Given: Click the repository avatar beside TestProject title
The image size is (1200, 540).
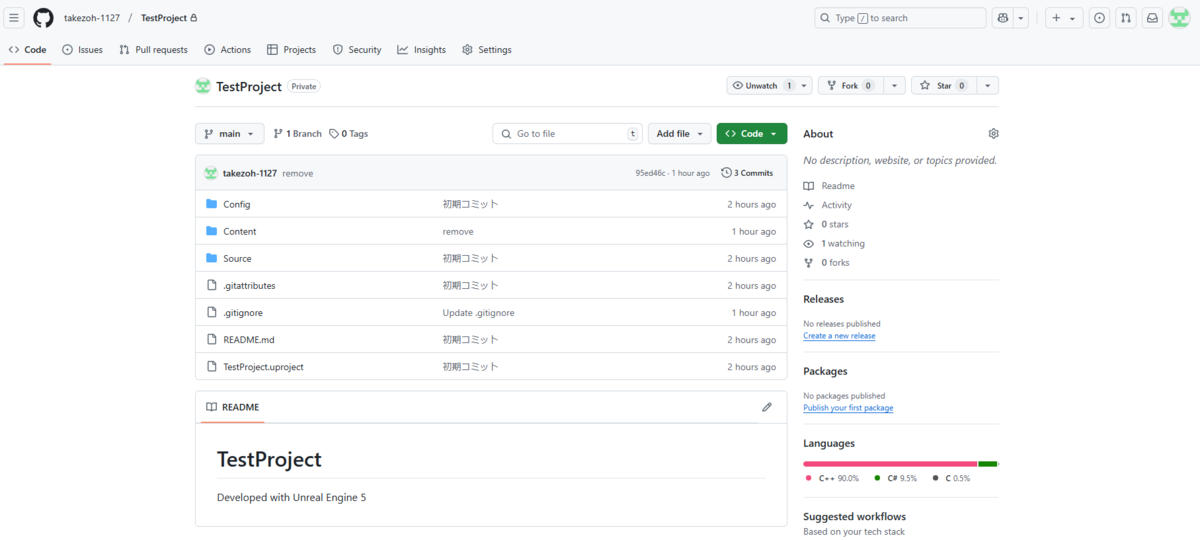Looking at the screenshot, I should point(203,86).
